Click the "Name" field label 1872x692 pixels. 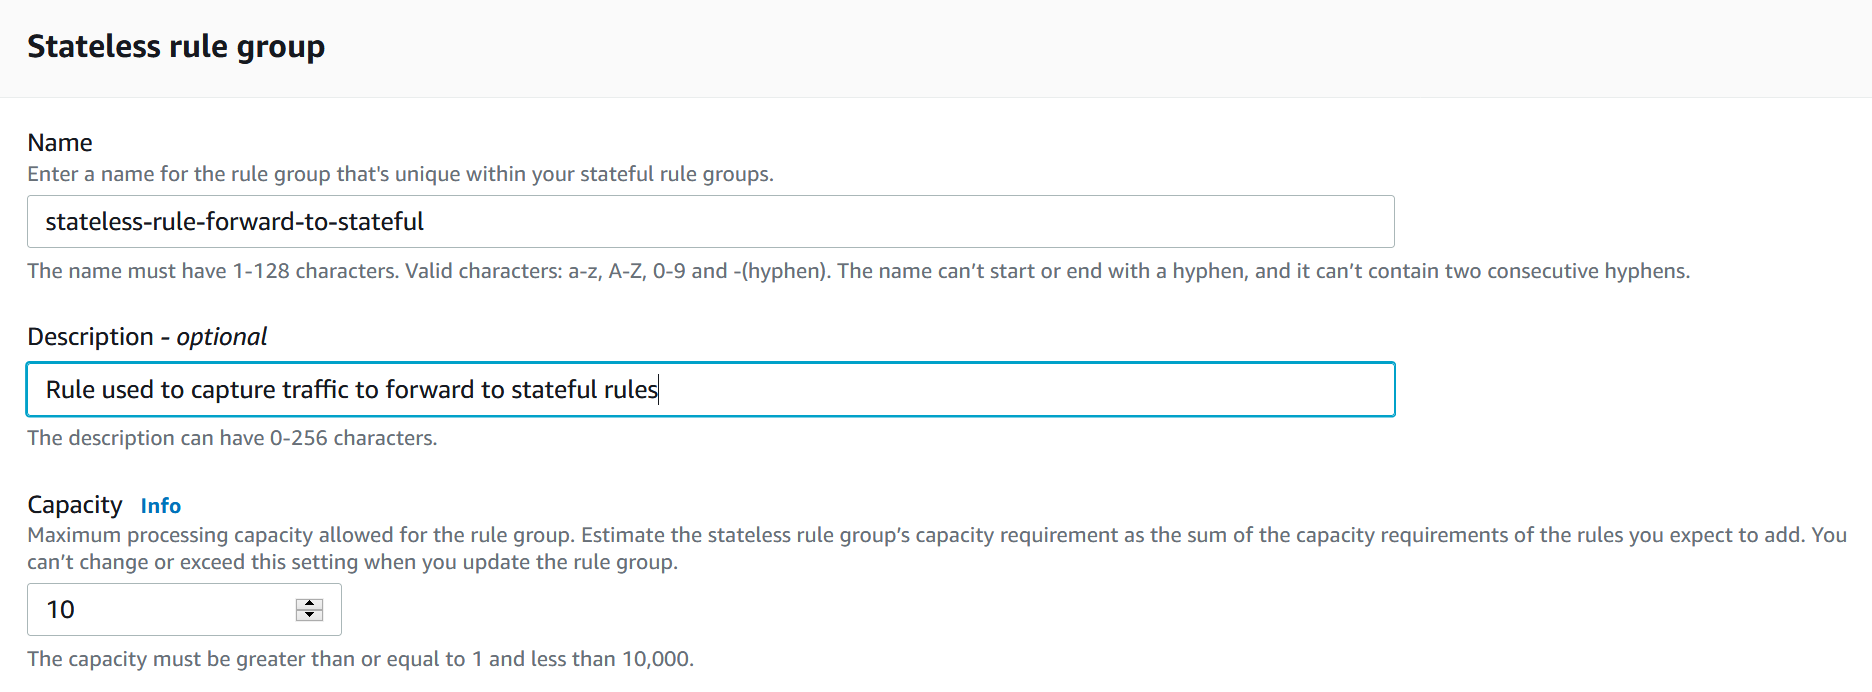click(x=60, y=143)
